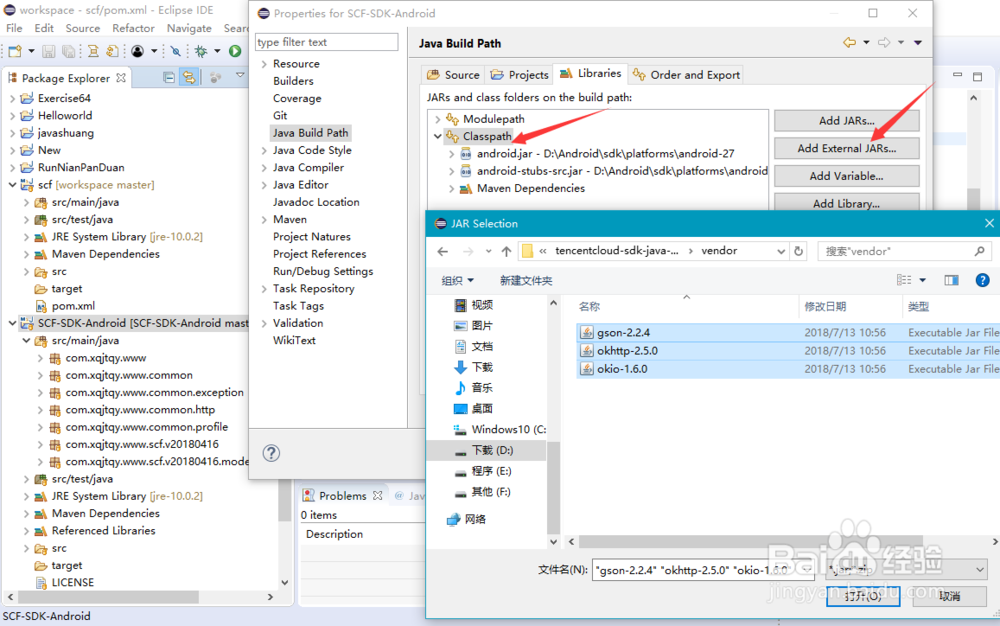Open the view menu triangle in Properties header
This screenshot has height=626, width=1000.
[x=918, y=43]
